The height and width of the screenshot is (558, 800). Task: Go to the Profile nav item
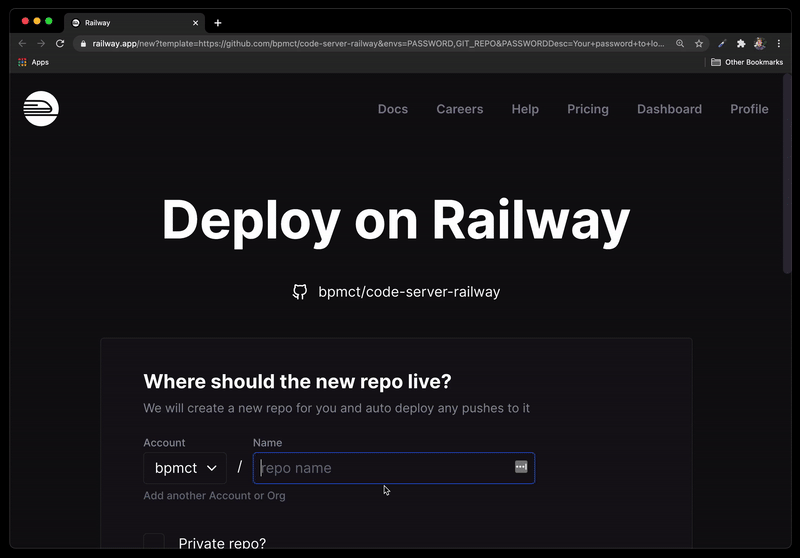(749, 109)
